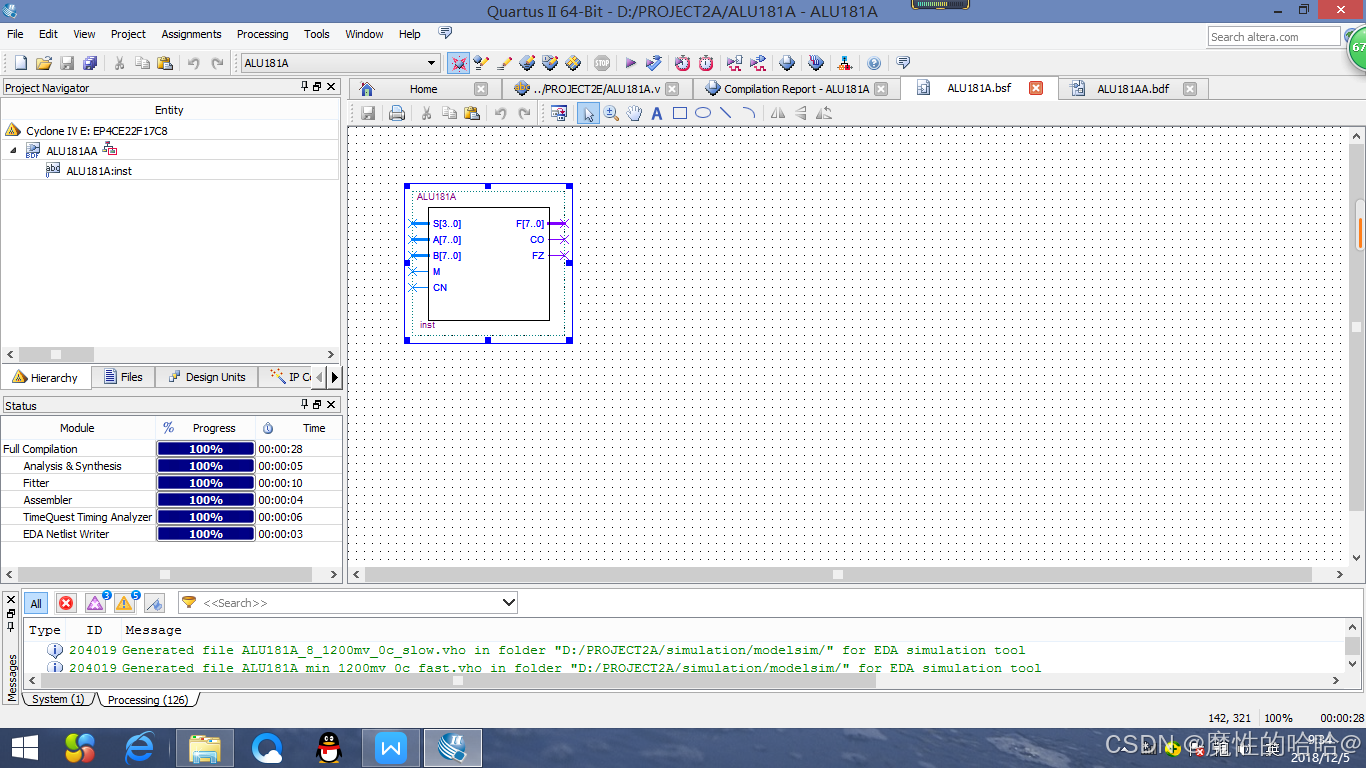Open File Explorer from taskbar
This screenshot has width=1366, height=768.
[205, 747]
